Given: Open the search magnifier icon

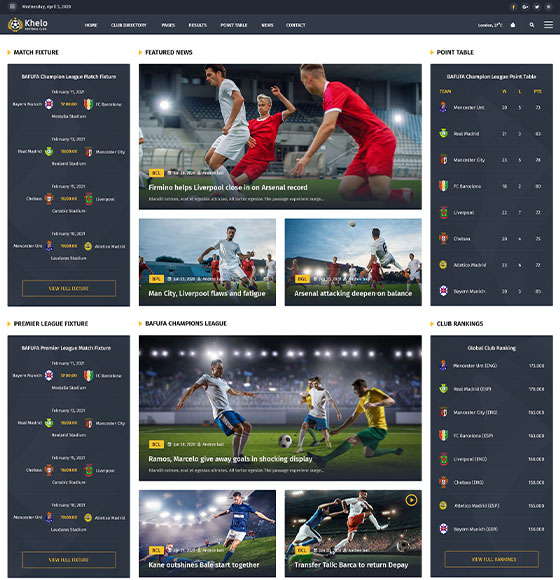Looking at the screenshot, I should click(532, 25).
